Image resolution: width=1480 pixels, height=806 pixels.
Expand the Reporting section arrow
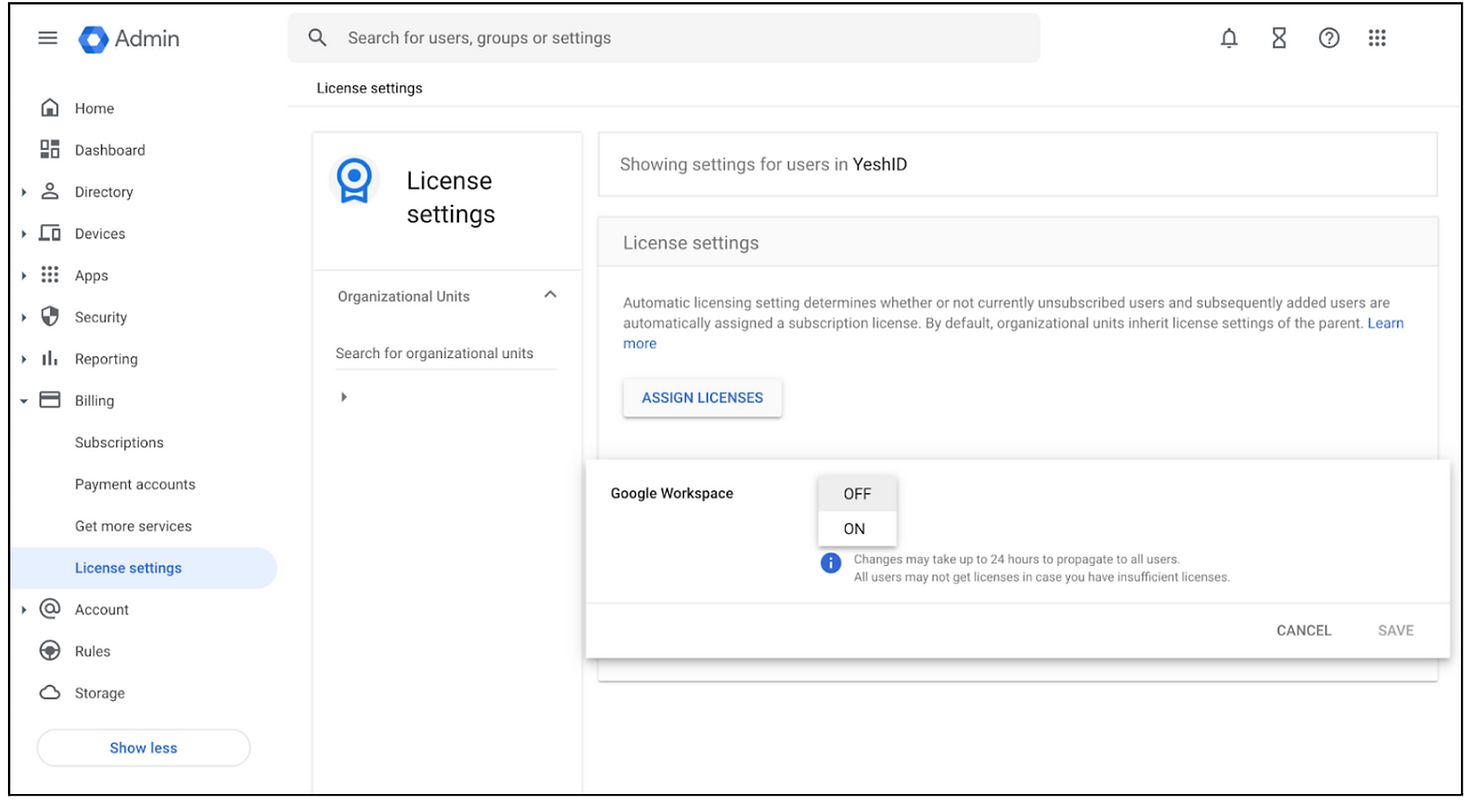coord(24,359)
